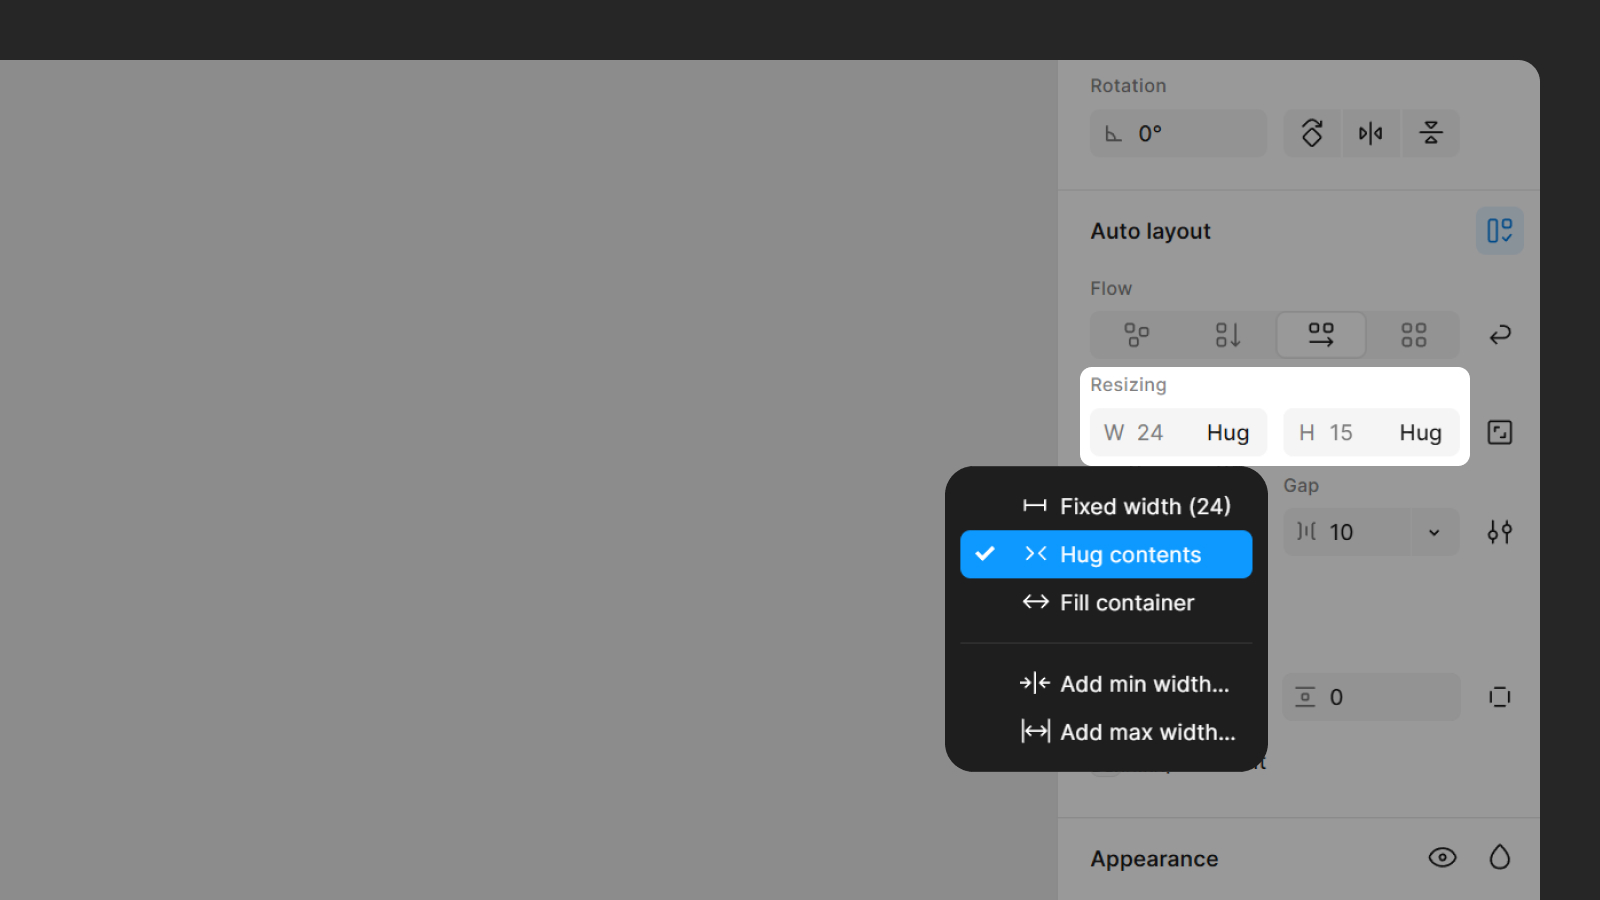Flip the selection horizontally
The width and height of the screenshot is (1600, 900).
point(1371,132)
